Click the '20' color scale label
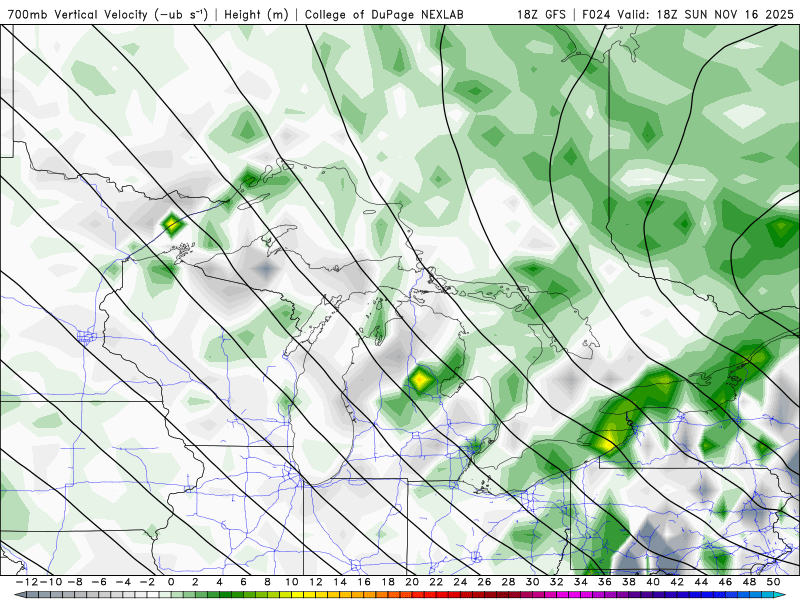The image size is (800, 600). coord(412,582)
